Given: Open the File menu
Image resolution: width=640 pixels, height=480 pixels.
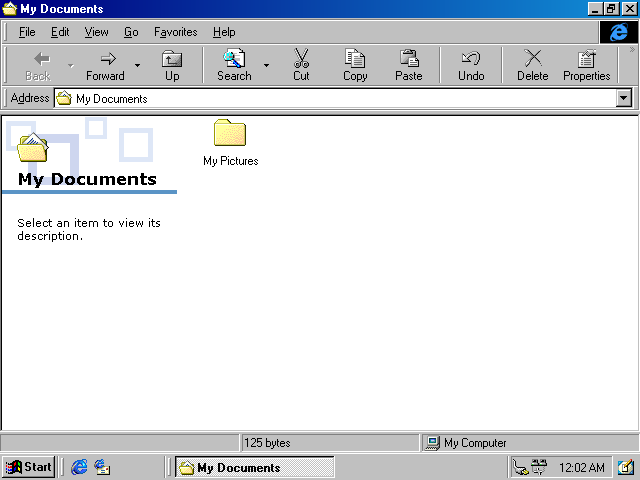Looking at the screenshot, I should [x=27, y=32].
